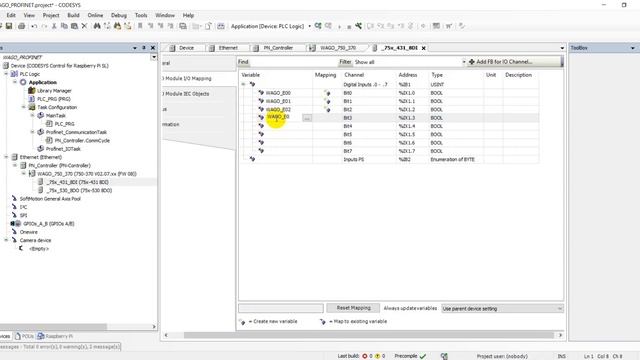Click the Logout toolbar icon
The width and height of the screenshot is (640, 360).
[328, 26]
